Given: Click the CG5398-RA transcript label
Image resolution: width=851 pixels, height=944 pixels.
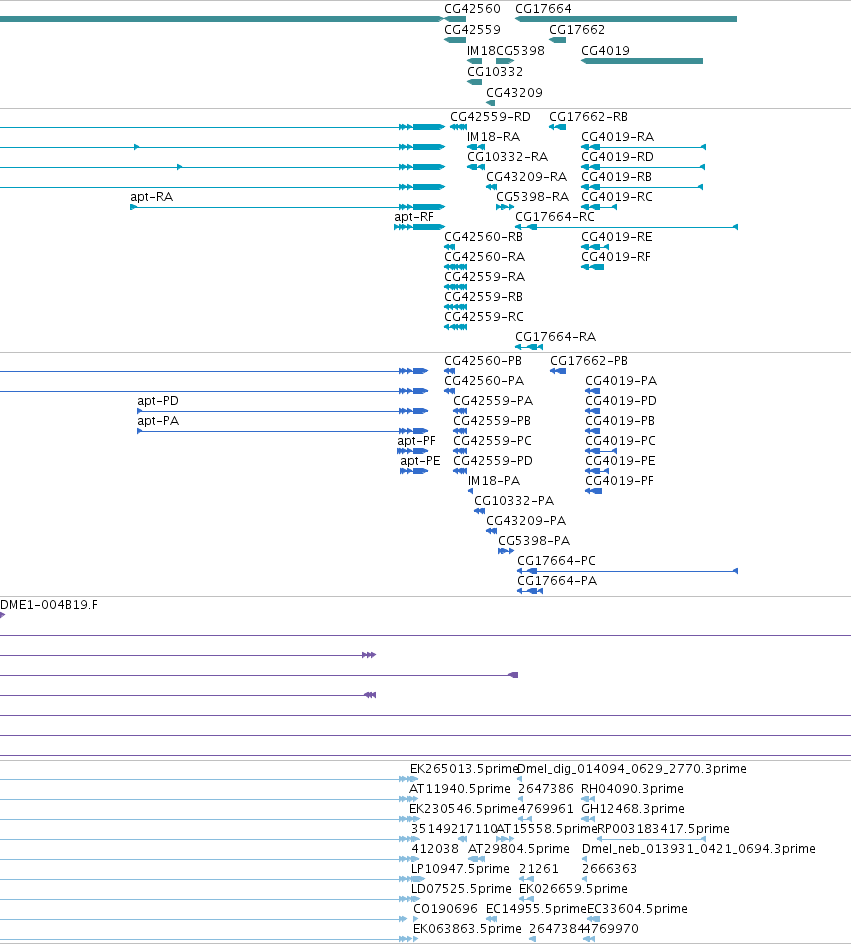Looking at the screenshot, I should [x=532, y=197].
